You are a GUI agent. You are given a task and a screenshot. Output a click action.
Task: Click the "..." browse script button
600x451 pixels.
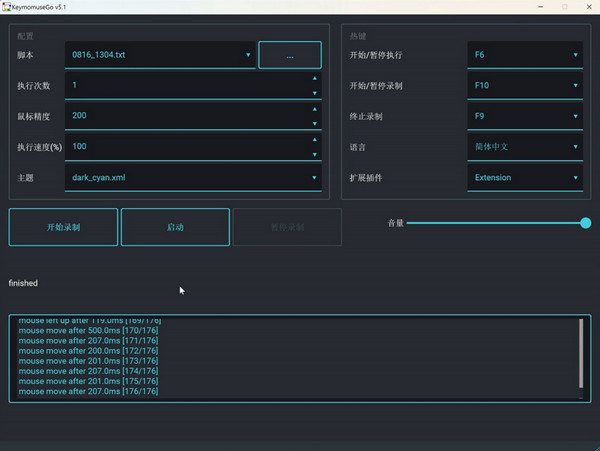coord(290,55)
